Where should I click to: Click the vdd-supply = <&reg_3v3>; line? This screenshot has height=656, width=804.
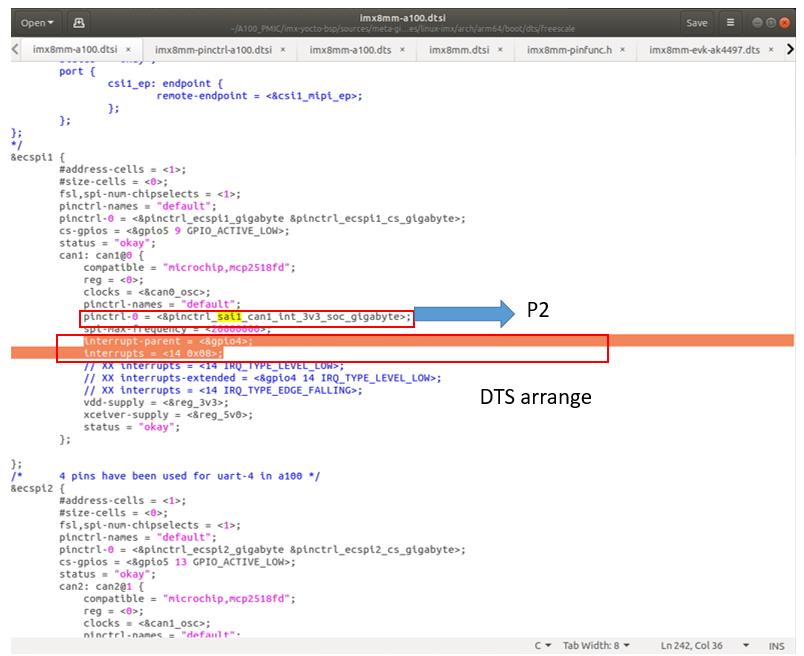156,402
